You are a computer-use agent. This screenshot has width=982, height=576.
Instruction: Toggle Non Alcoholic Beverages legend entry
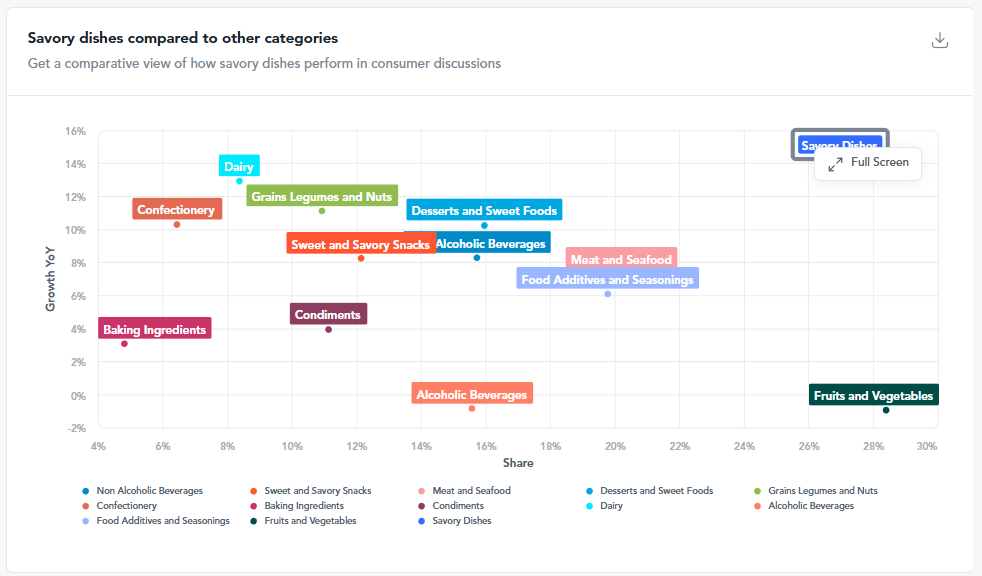coord(143,491)
